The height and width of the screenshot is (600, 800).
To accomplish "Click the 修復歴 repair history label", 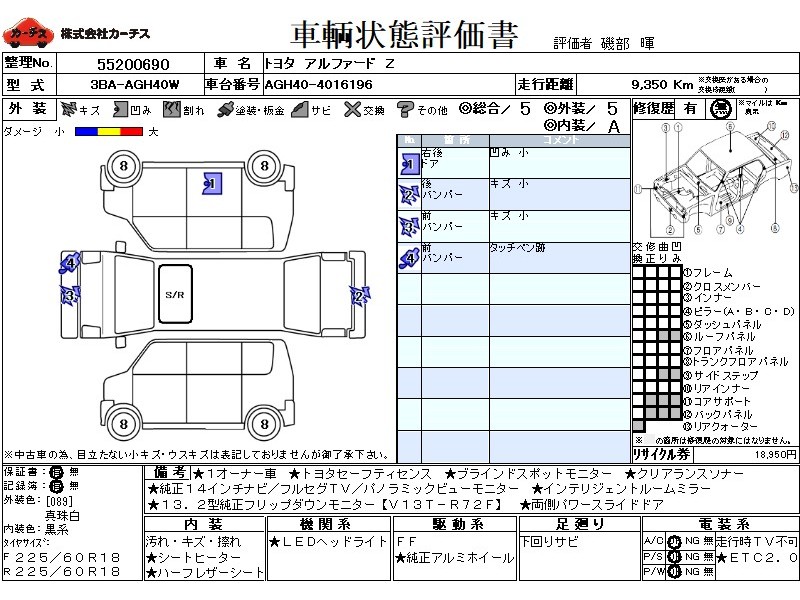I will coord(653,108).
